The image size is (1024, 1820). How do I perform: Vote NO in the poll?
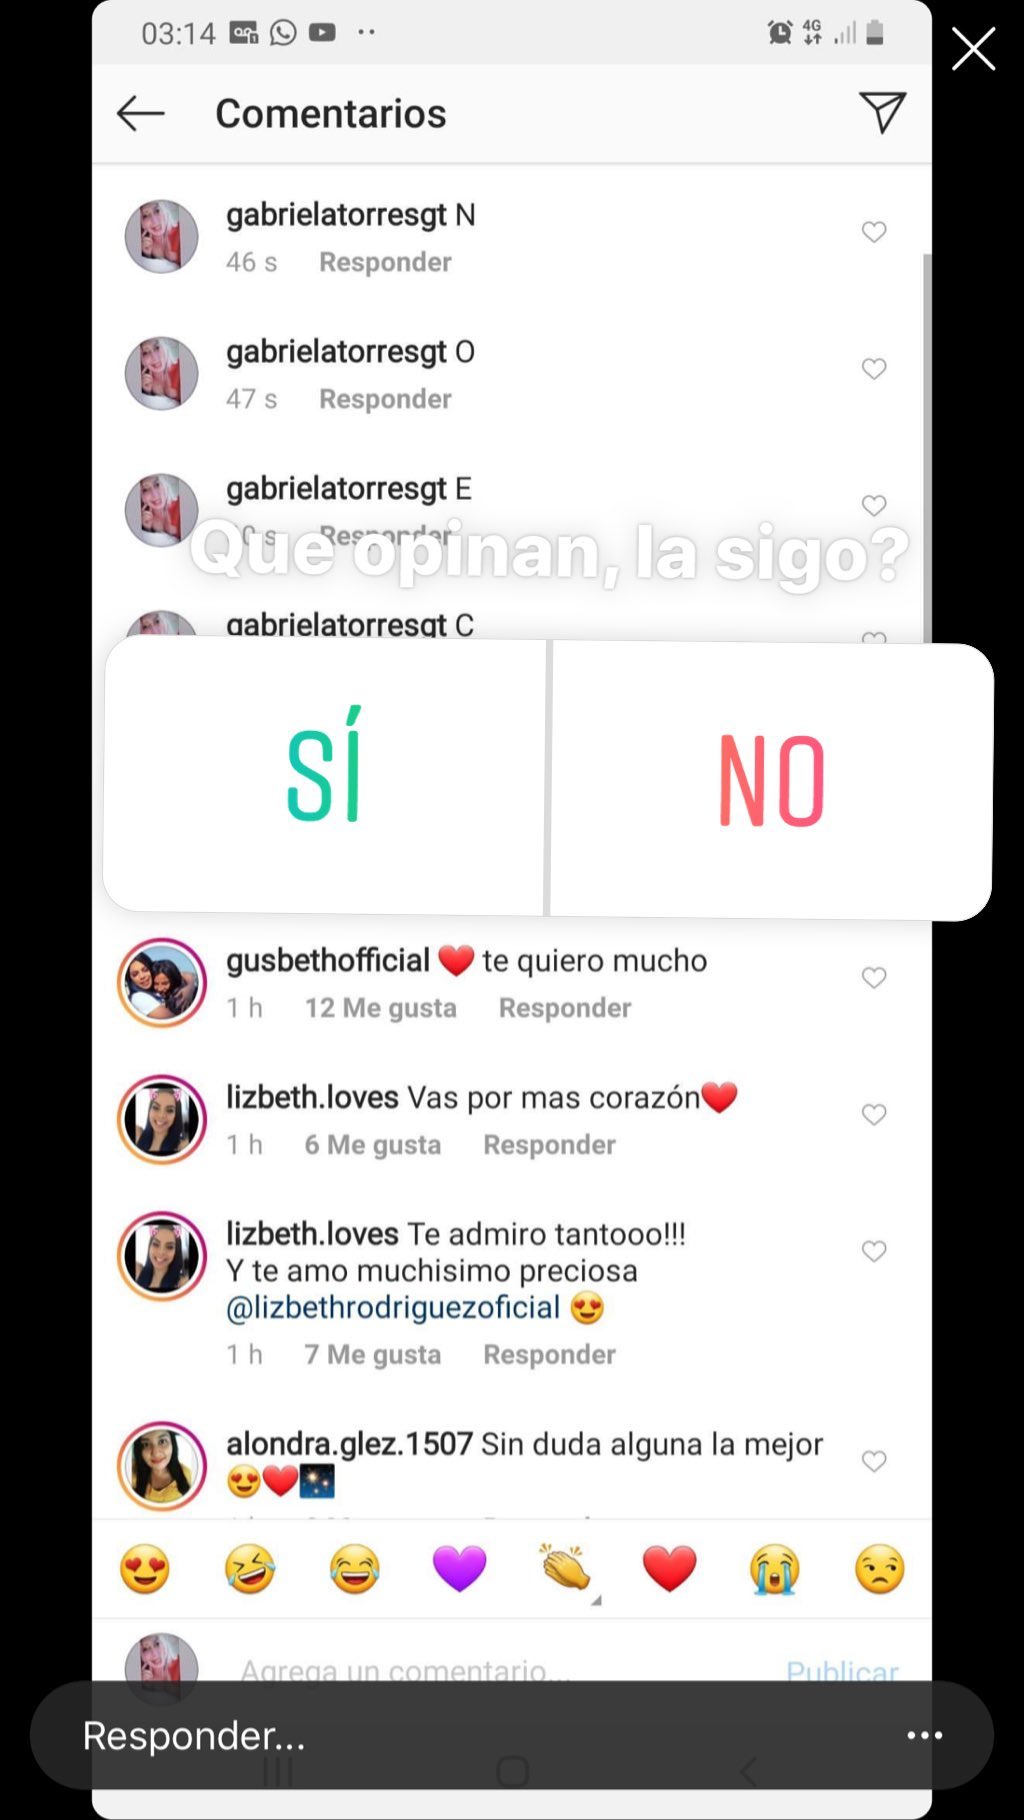click(771, 780)
